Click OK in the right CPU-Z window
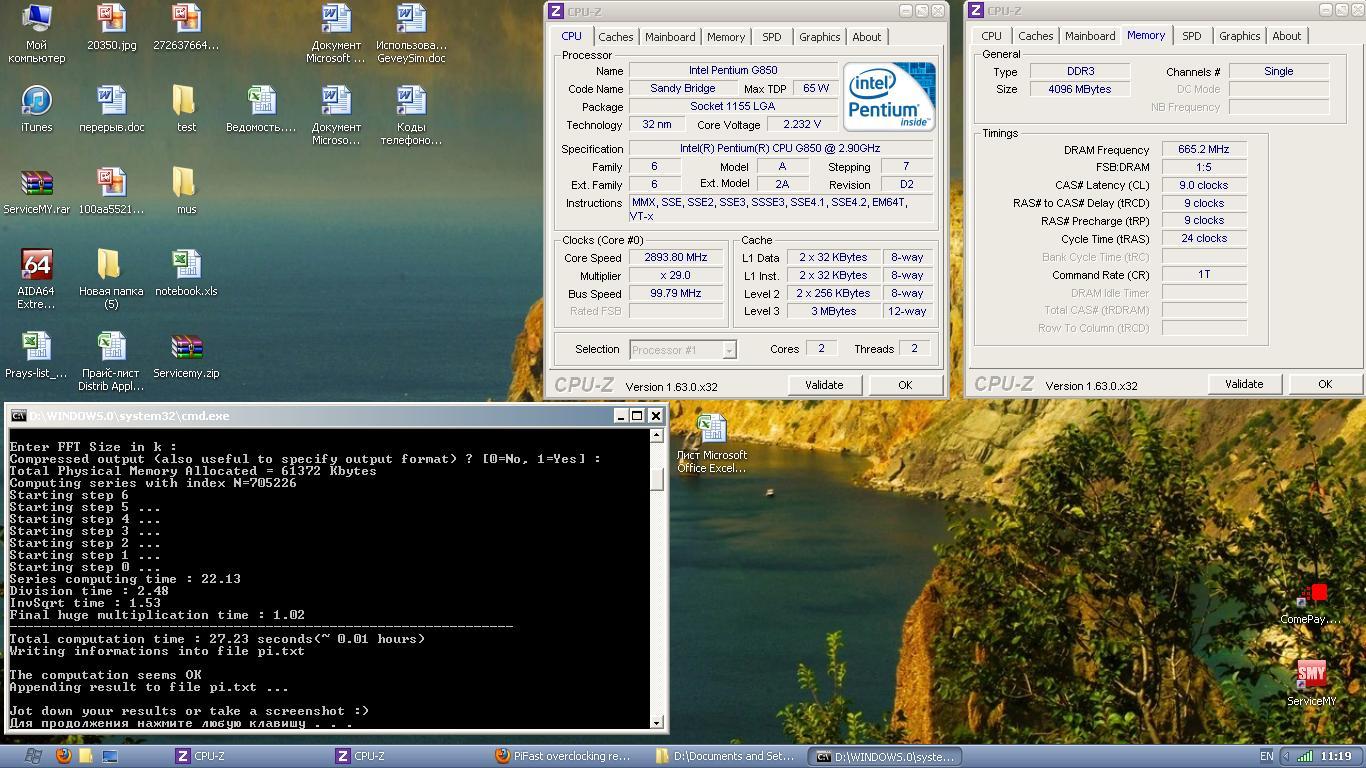Image resolution: width=1366 pixels, height=768 pixels. [x=1325, y=384]
